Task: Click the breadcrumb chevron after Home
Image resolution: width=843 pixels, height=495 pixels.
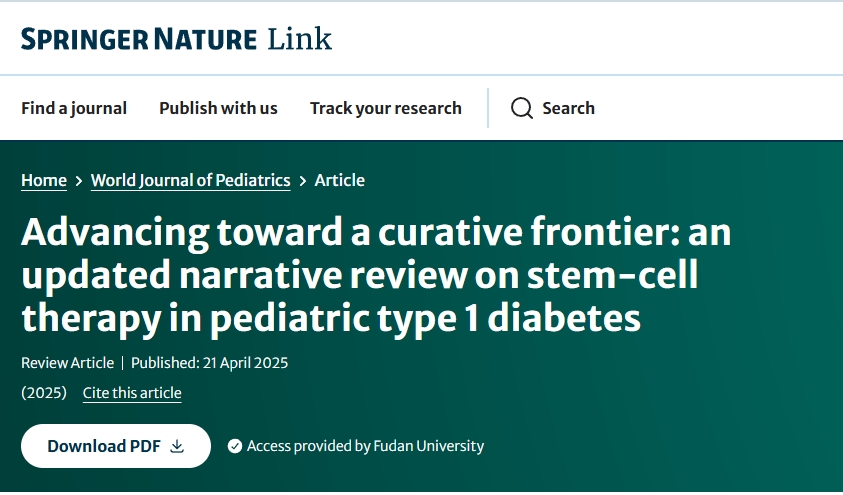Action: point(79,181)
